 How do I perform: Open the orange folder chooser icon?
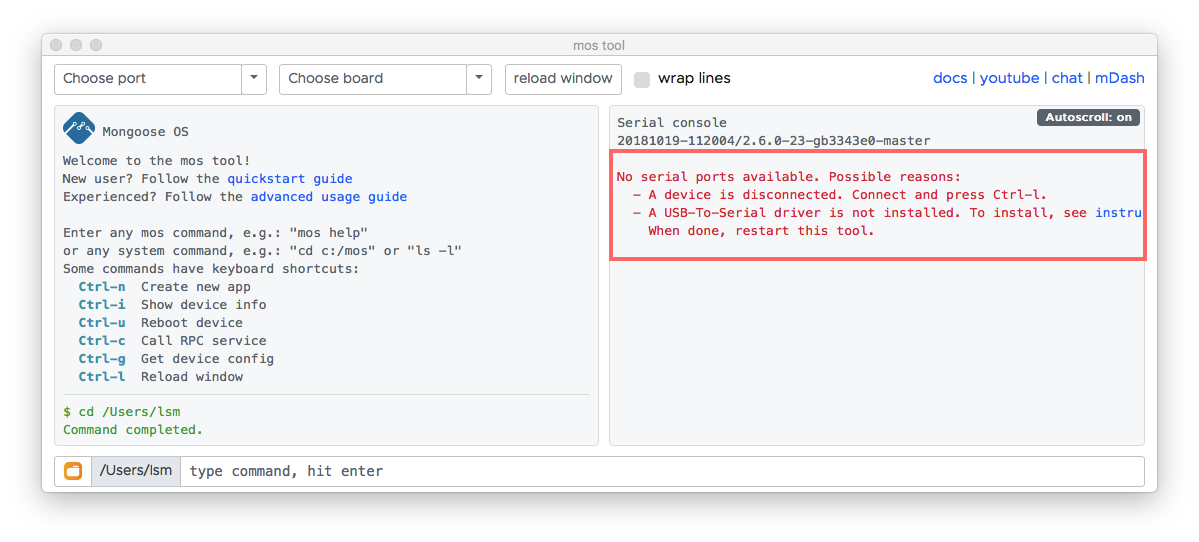73,472
